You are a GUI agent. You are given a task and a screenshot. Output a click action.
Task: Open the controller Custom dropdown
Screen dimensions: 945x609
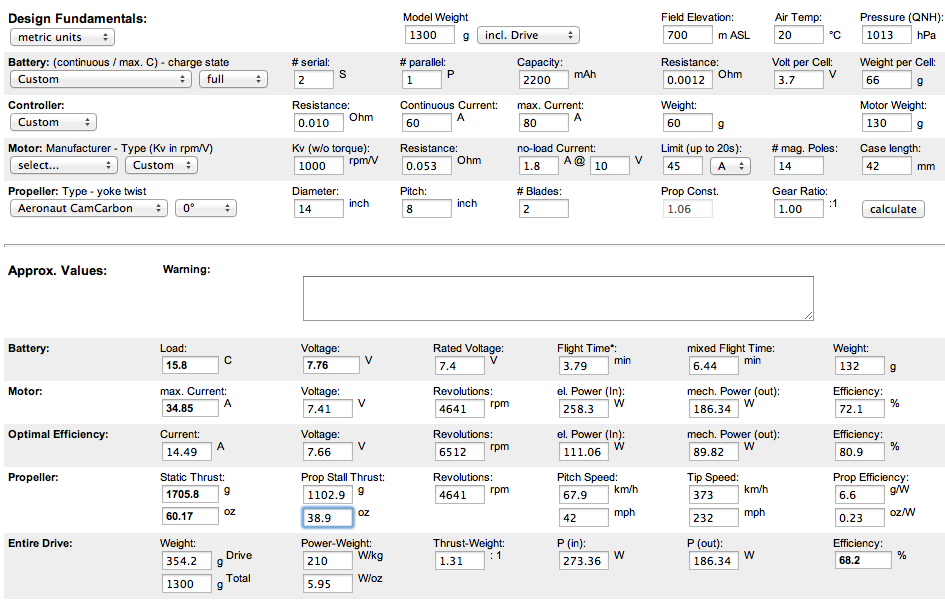point(56,122)
